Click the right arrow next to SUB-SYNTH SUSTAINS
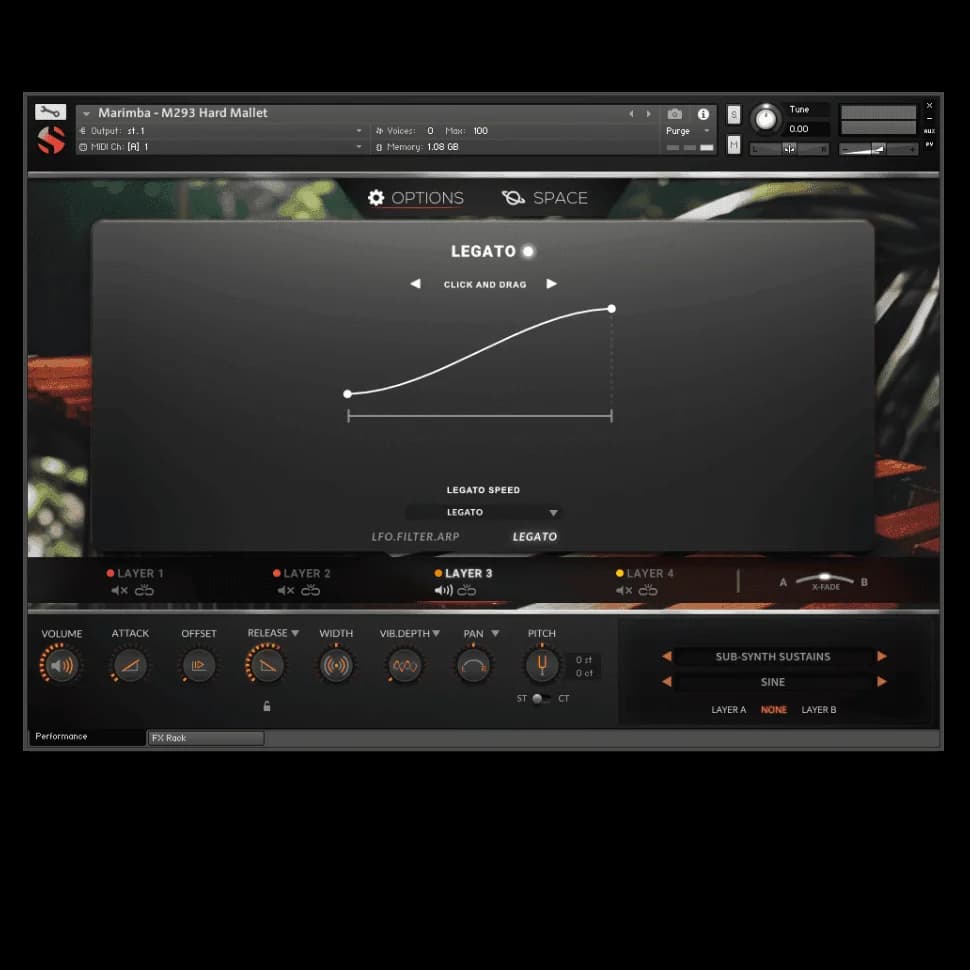Viewport: 970px width, 970px height. (881, 656)
